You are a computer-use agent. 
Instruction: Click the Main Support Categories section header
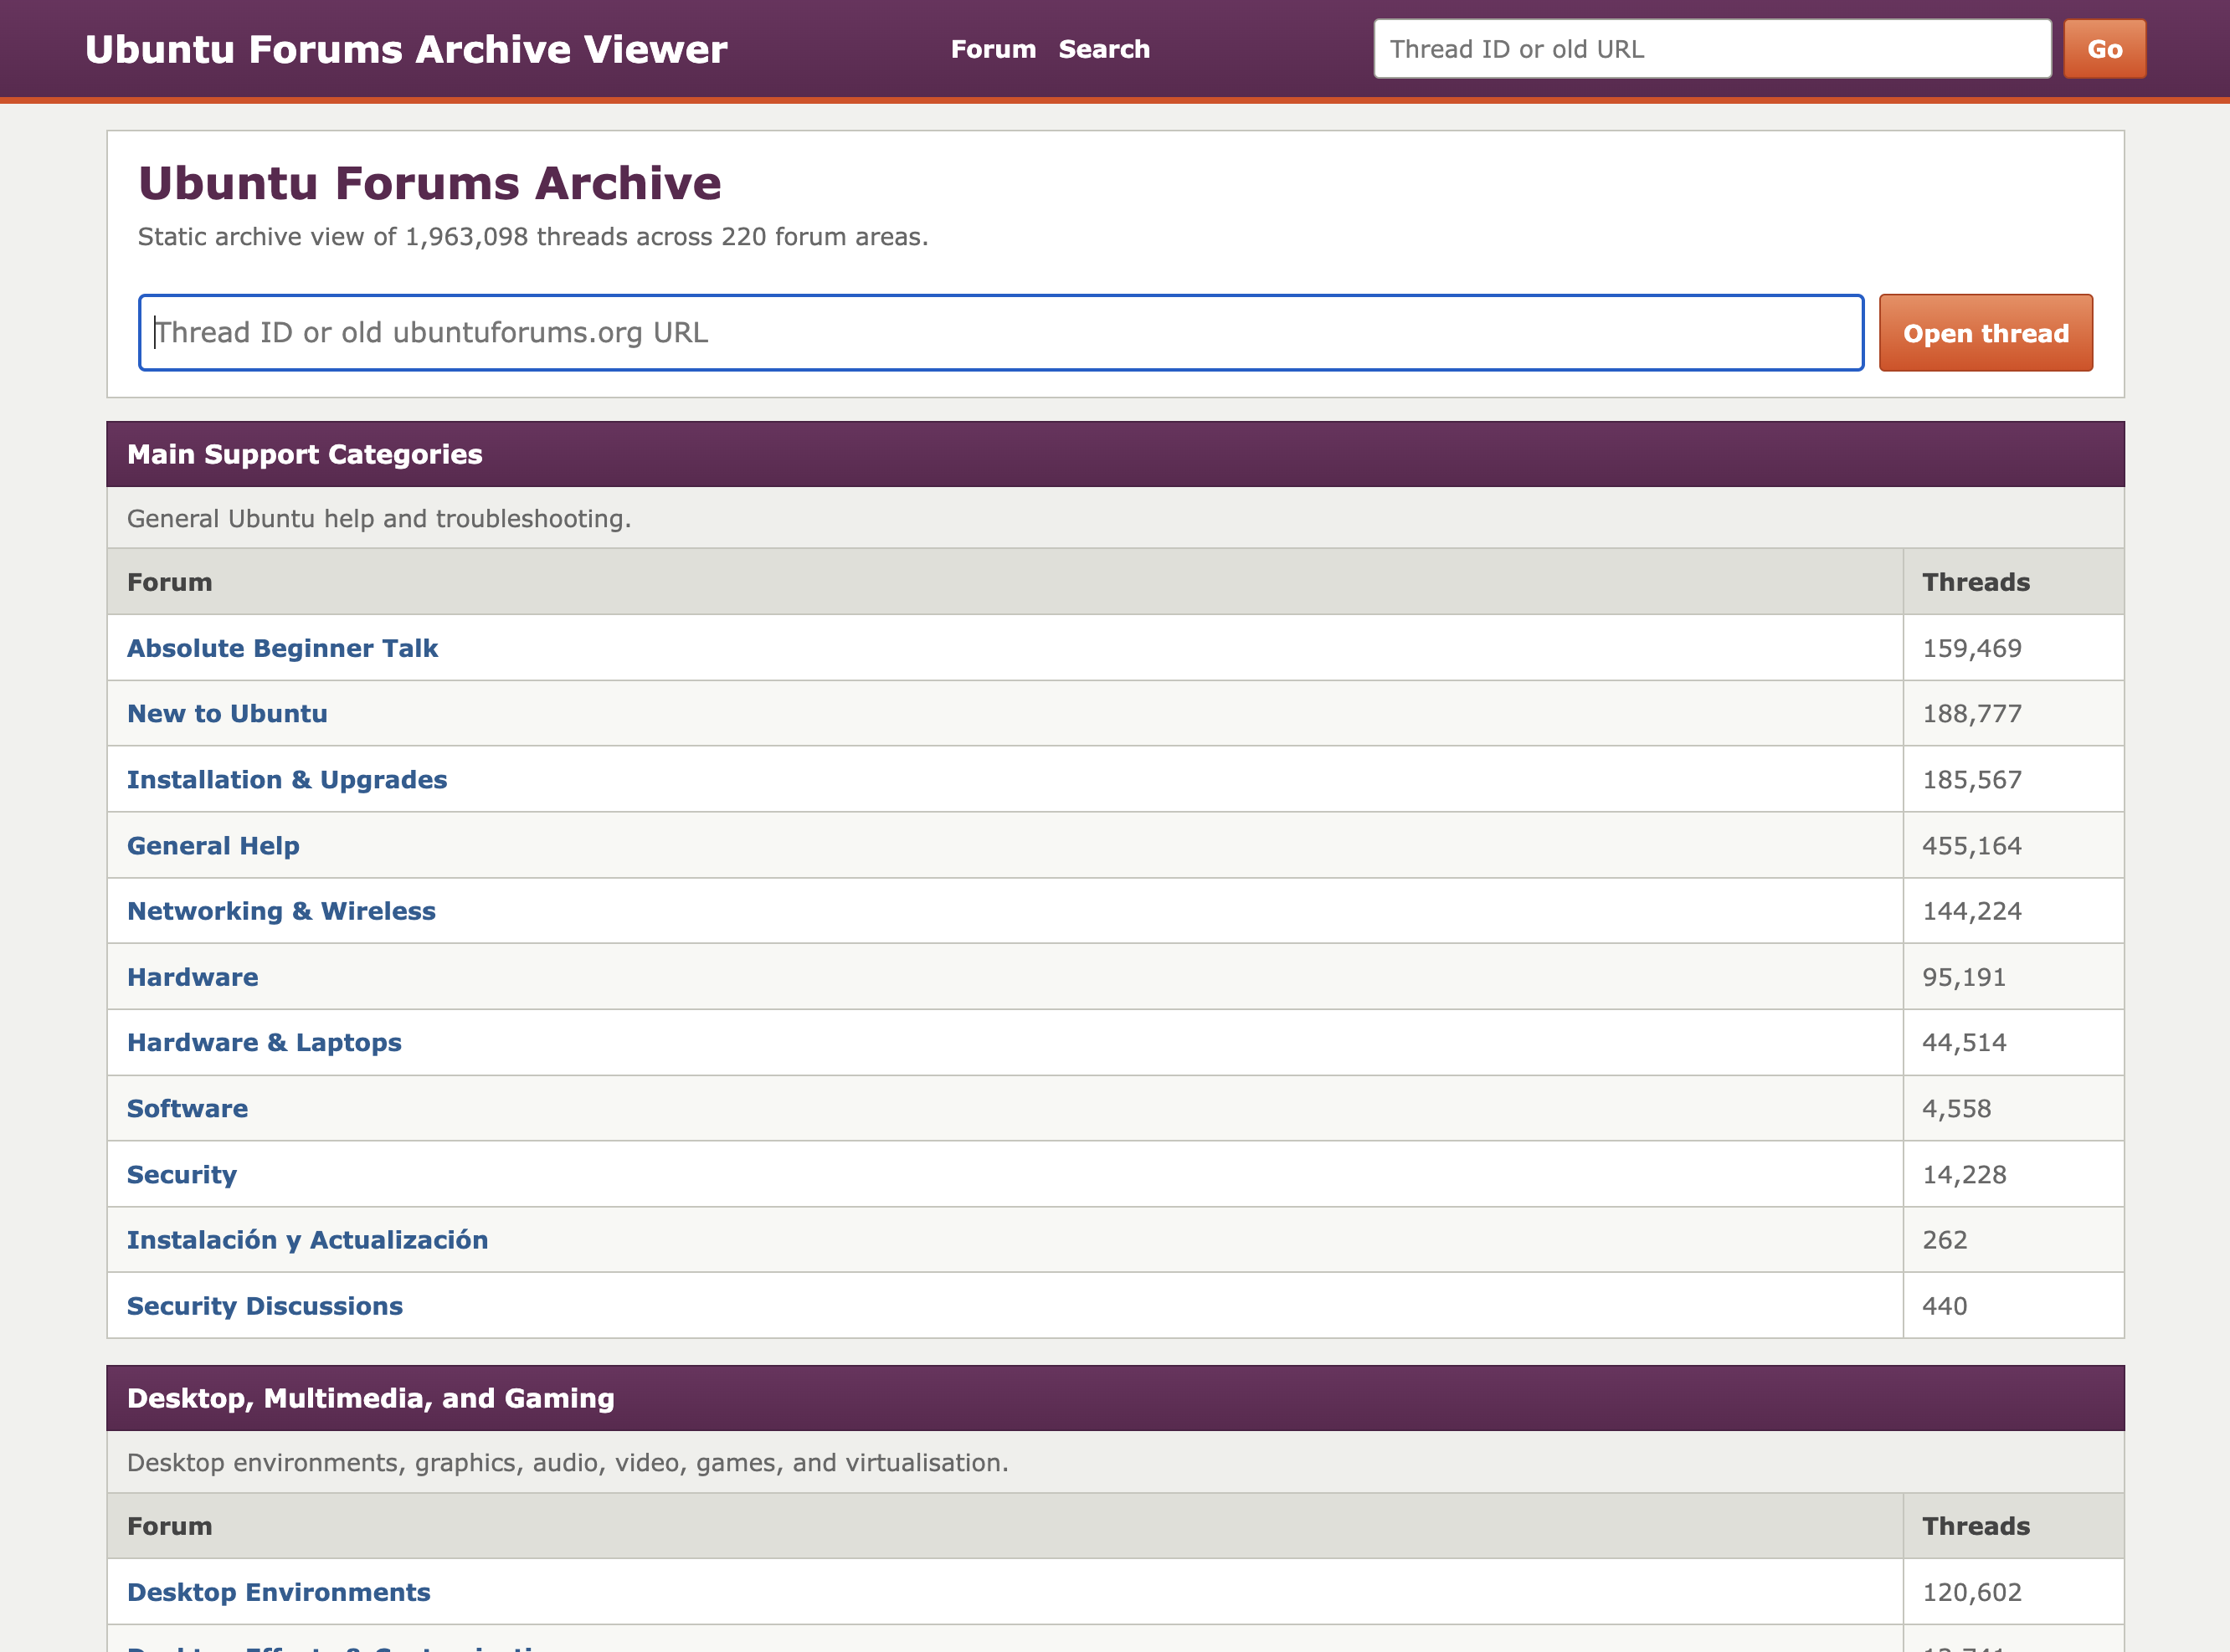click(1115, 454)
